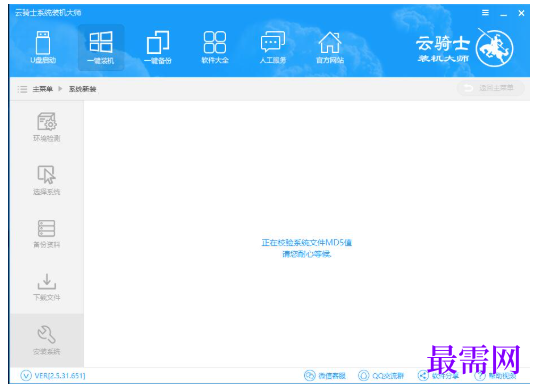
Task: Click the 正在校验系统文件MD5值 status text
Action: (307, 243)
